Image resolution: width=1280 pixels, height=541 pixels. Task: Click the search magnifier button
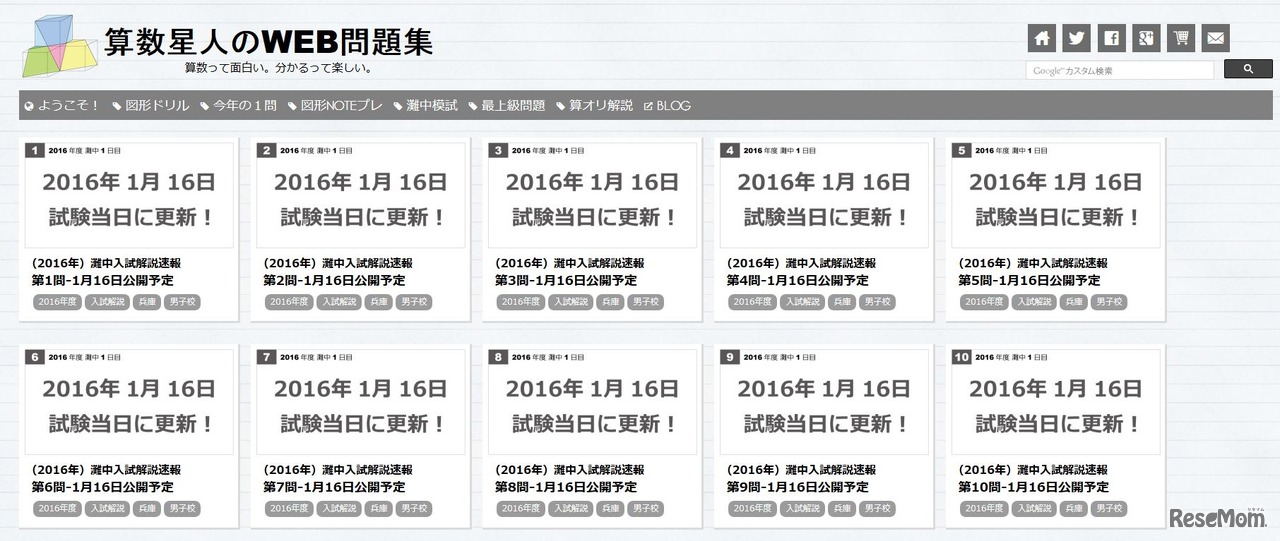[1247, 70]
